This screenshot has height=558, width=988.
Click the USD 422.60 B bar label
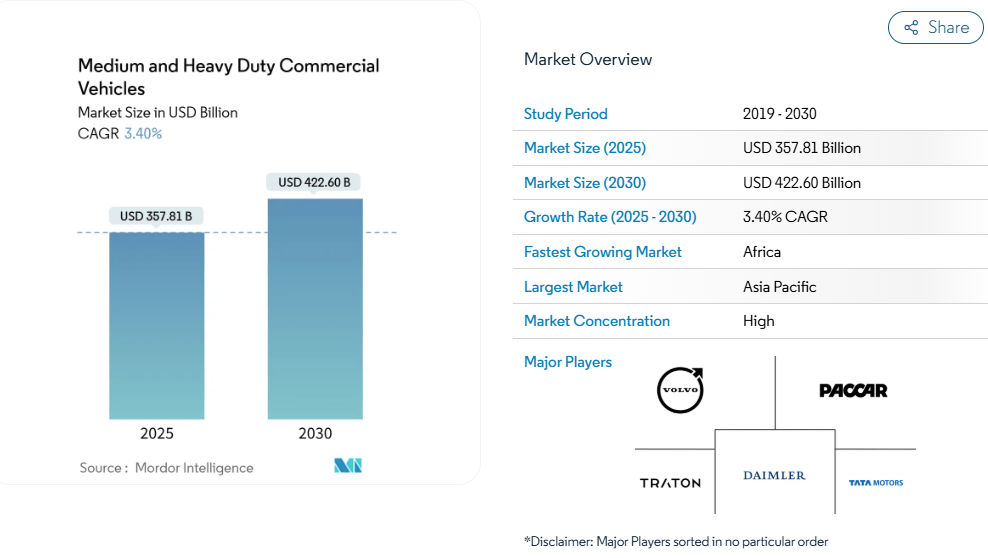click(314, 182)
